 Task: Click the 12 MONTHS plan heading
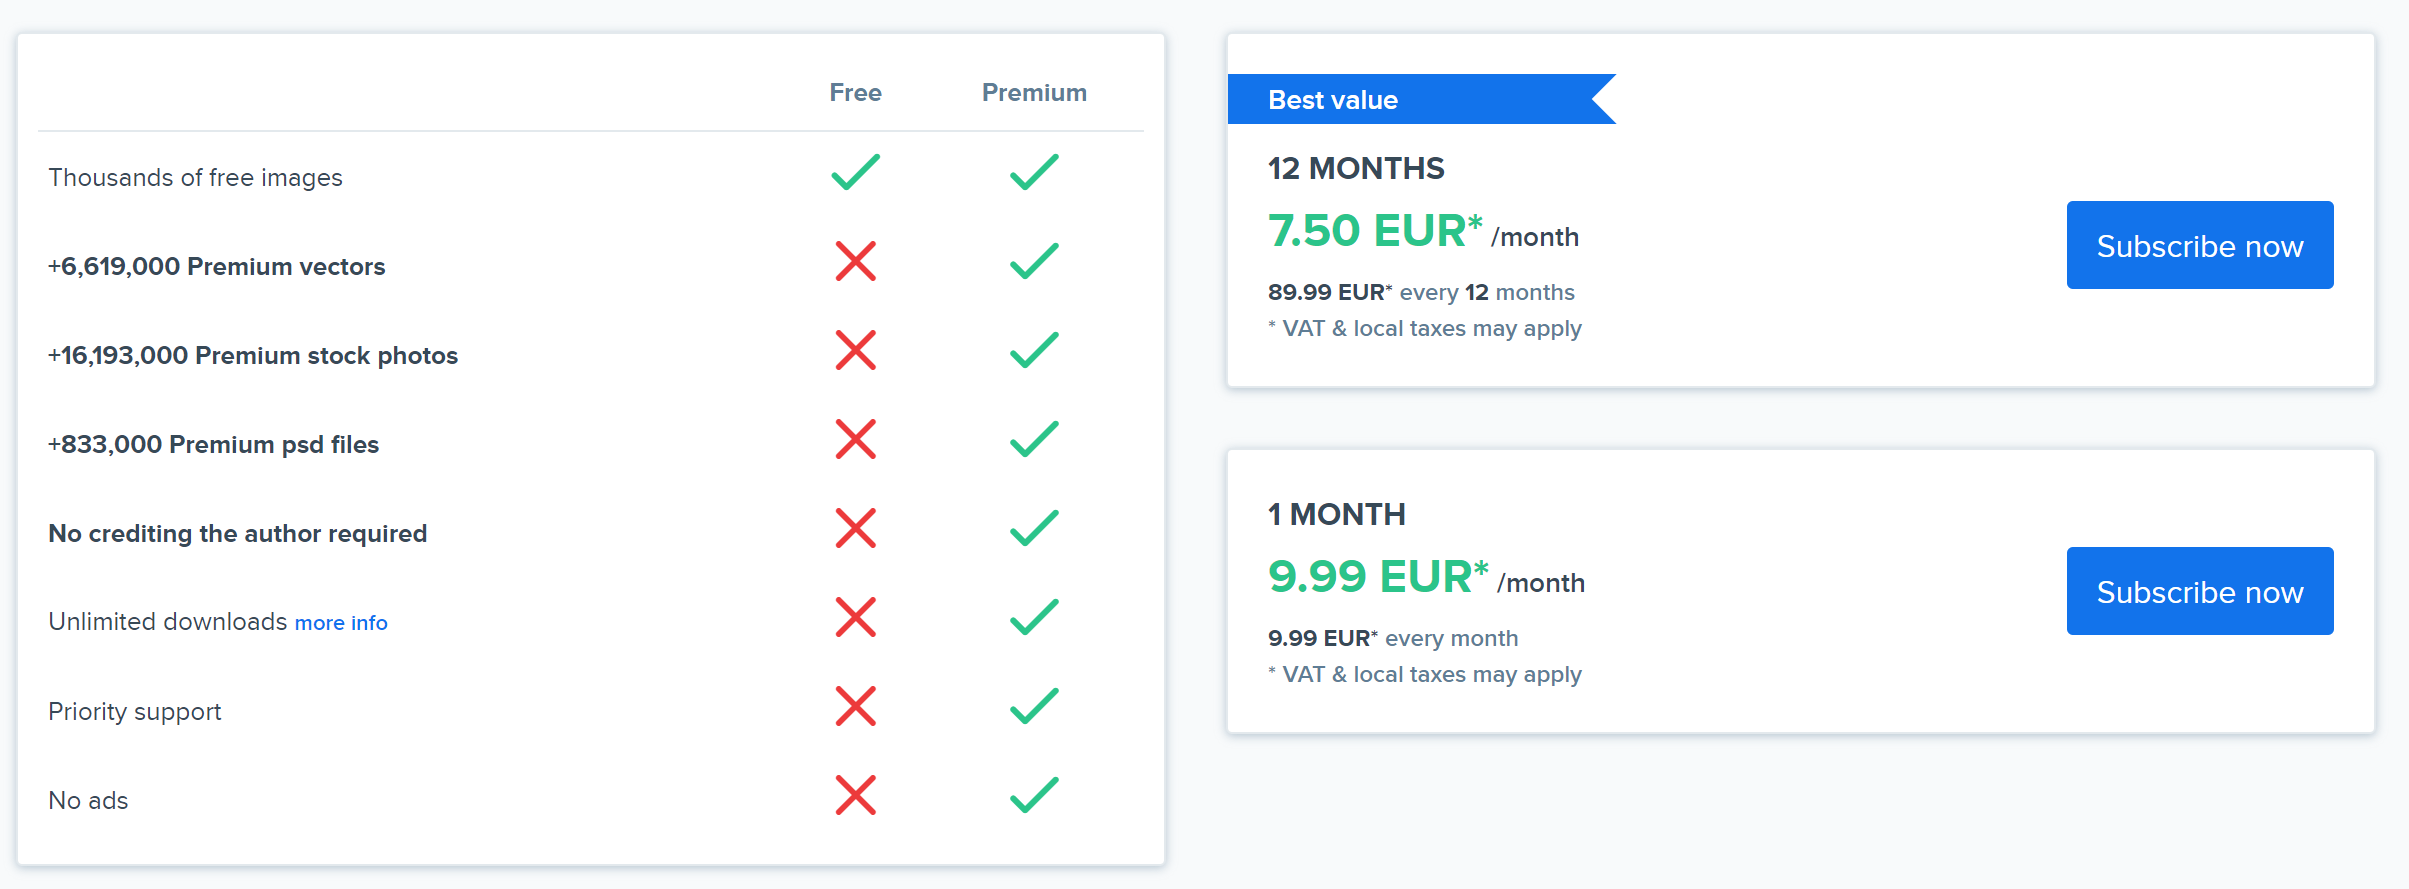pos(1355,168)
